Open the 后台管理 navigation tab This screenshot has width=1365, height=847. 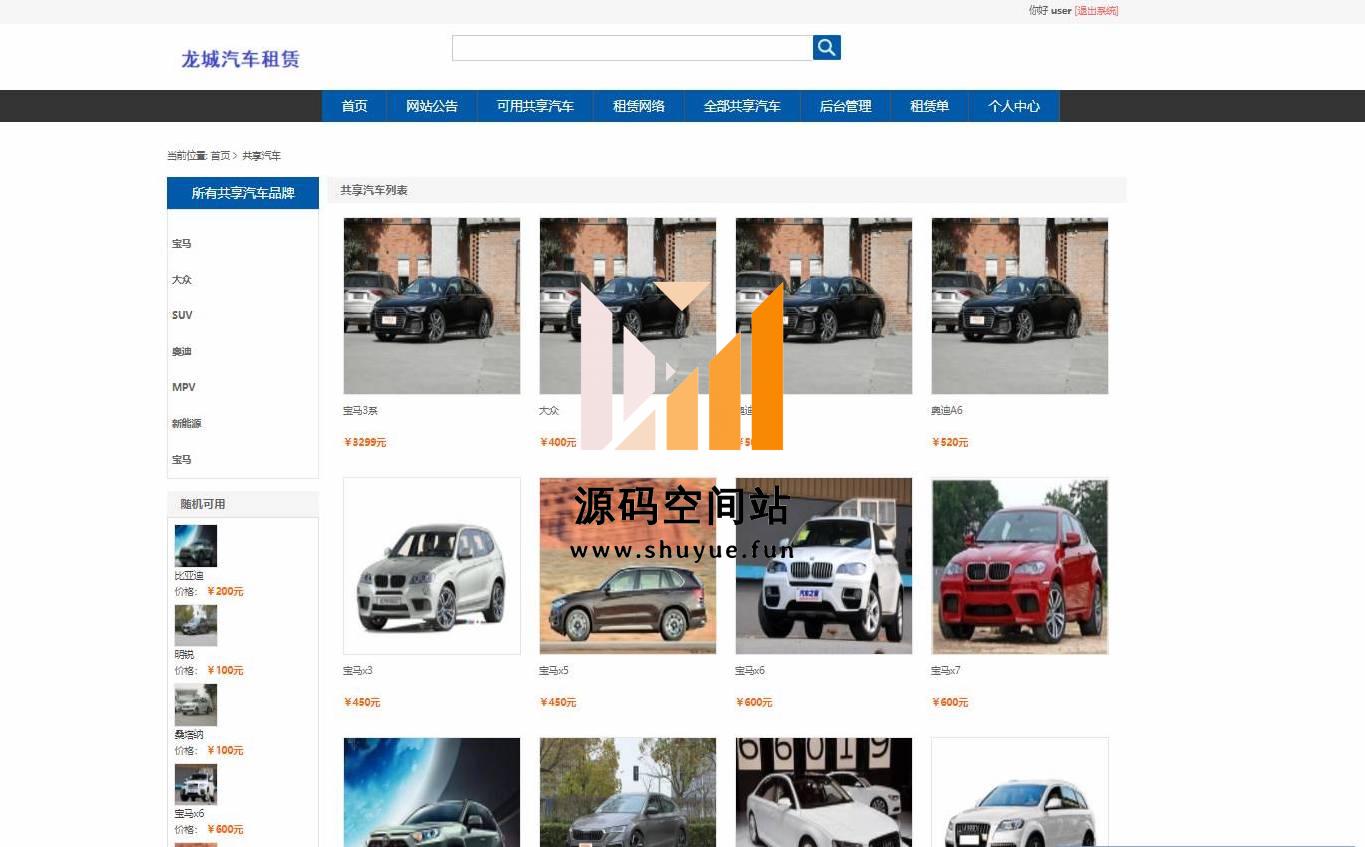click(845, 106)
